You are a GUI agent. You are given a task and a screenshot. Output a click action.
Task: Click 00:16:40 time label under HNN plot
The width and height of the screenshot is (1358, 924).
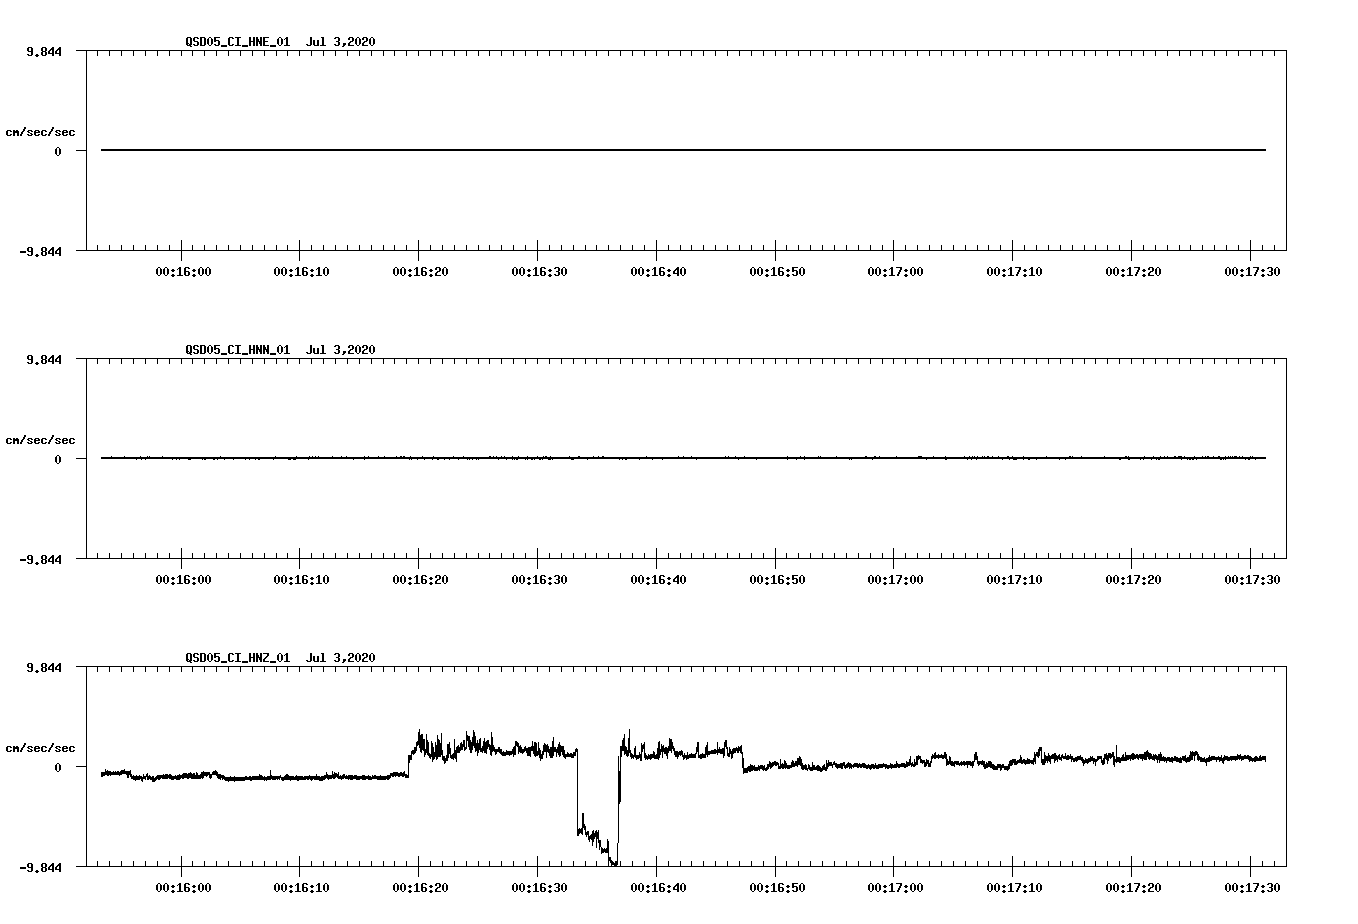(657, 579)
